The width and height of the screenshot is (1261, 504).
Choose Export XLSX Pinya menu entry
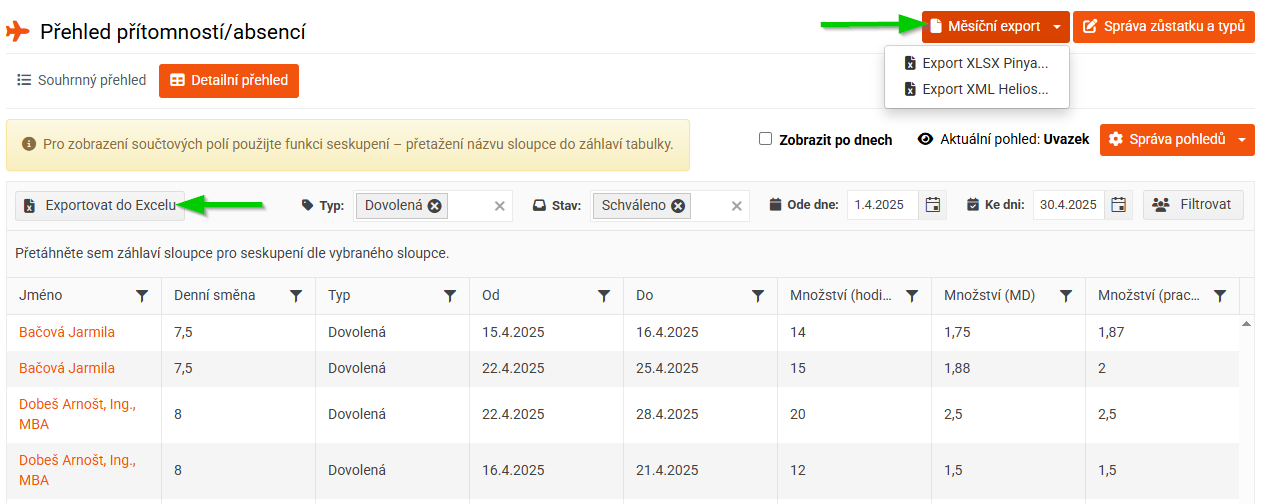(977, 63)
